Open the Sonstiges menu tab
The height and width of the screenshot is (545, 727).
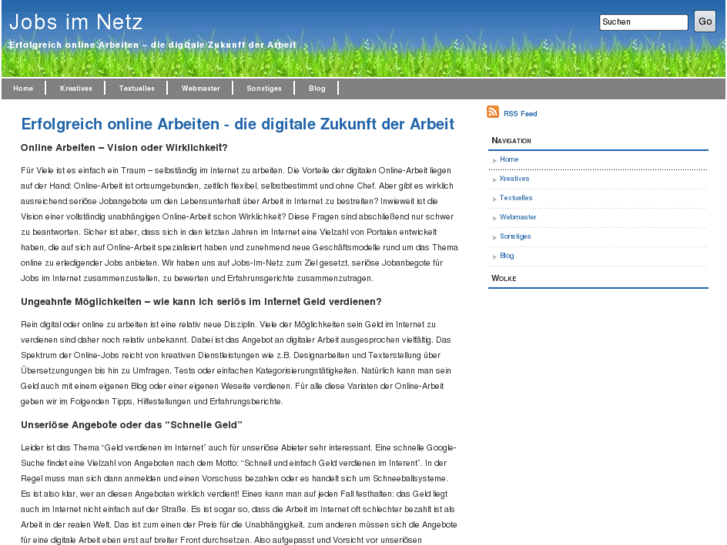(264, 88)
